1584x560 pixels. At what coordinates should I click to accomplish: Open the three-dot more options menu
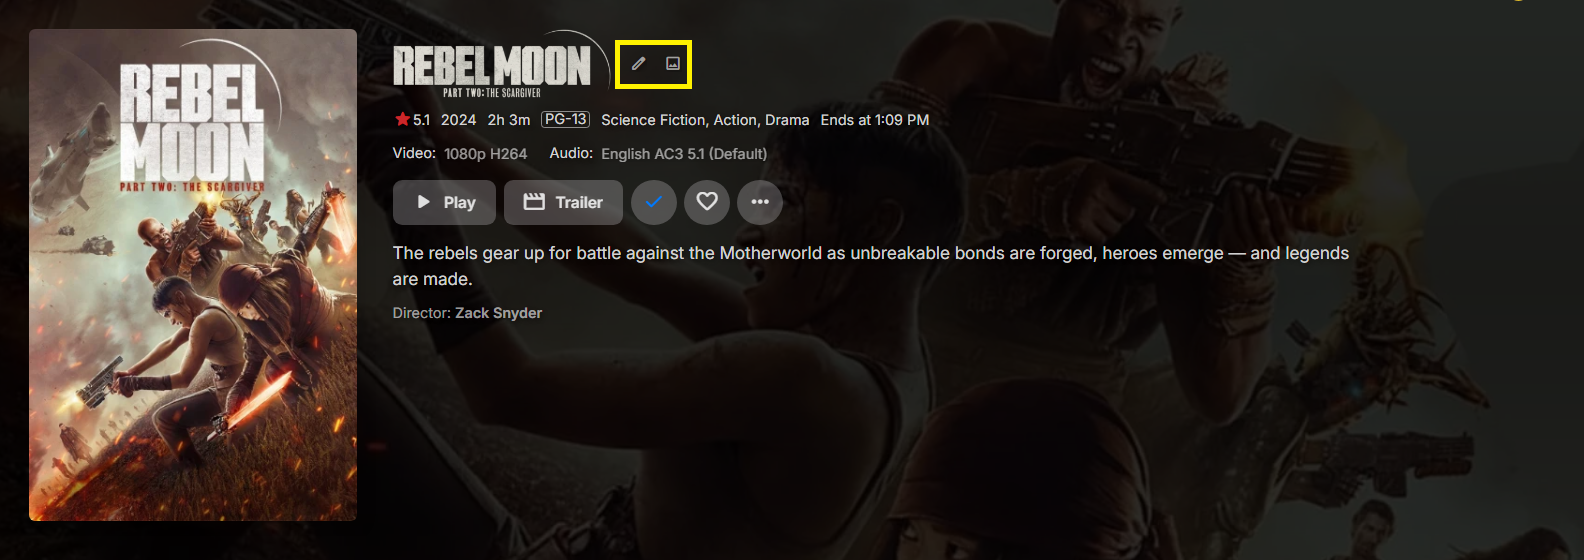[x=760, y=202]
